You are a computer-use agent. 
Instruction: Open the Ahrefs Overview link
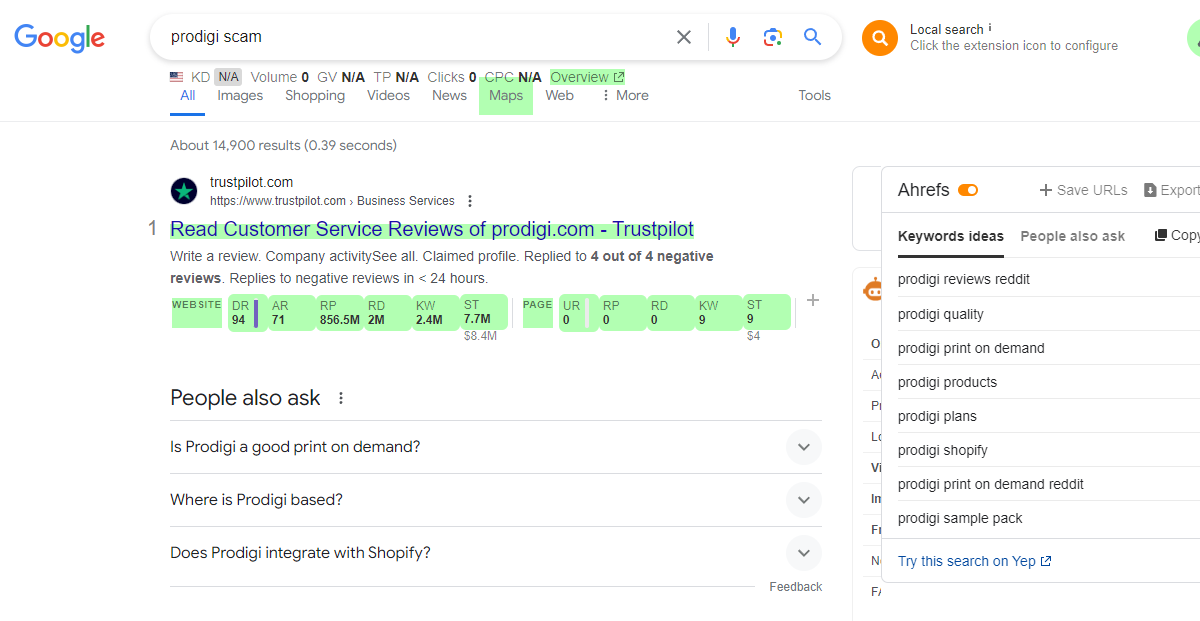[x=587, y=77]
